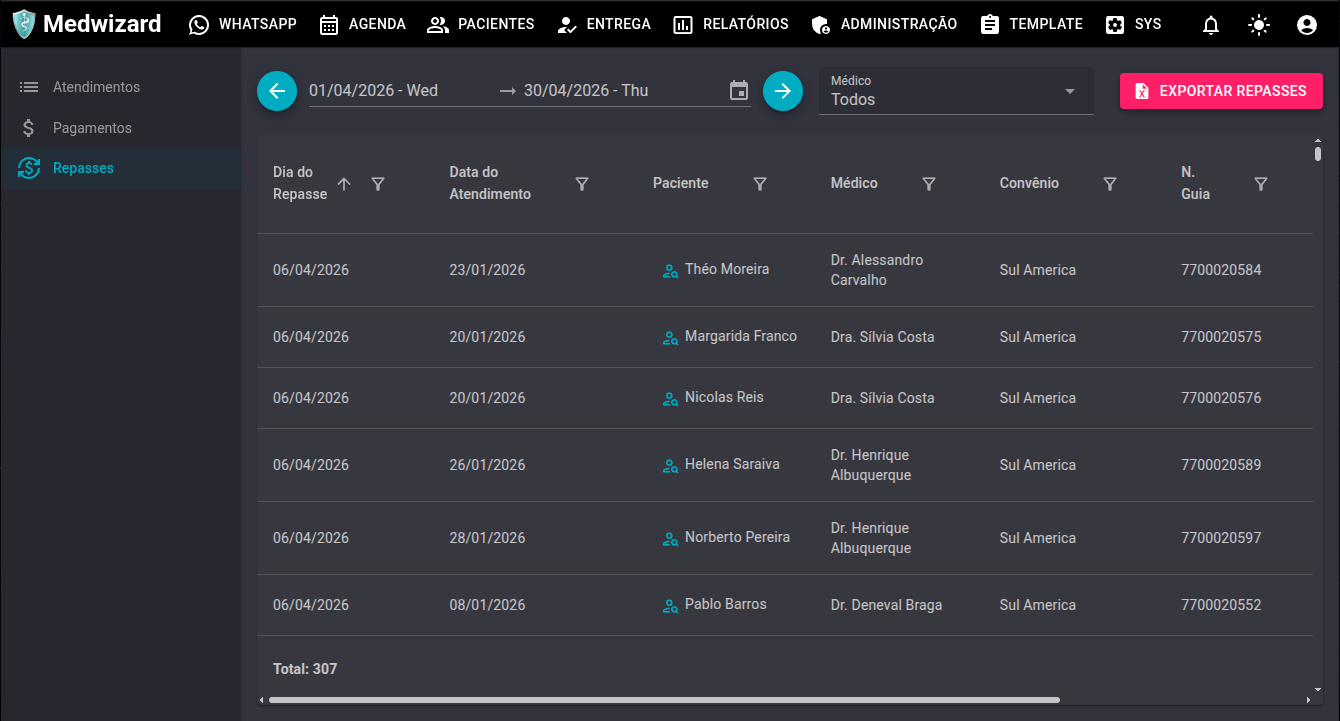Click patient name Helena Saraiva
Screen dimensions: 1340x721
[x=732, y=464]
